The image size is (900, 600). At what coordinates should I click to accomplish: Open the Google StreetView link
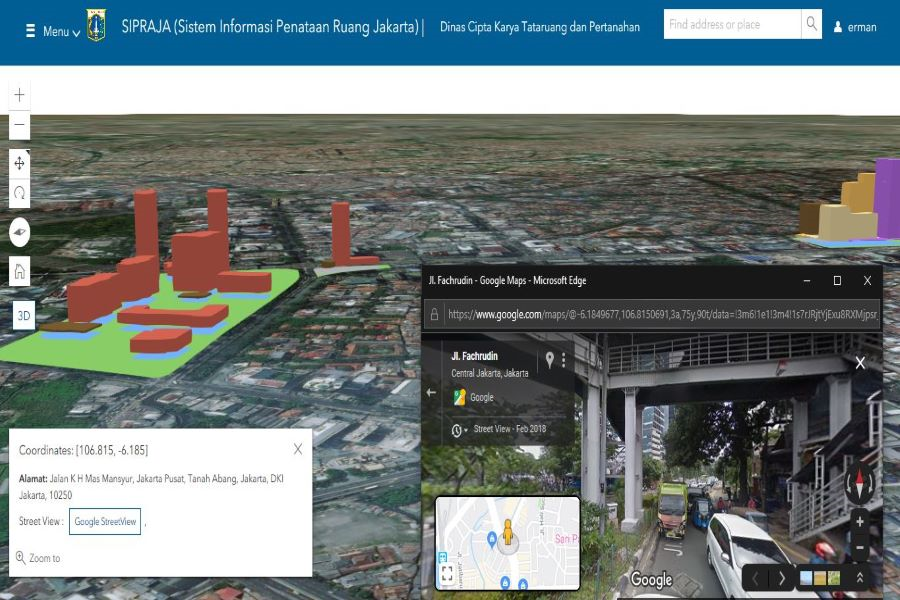tap(105, 522)
